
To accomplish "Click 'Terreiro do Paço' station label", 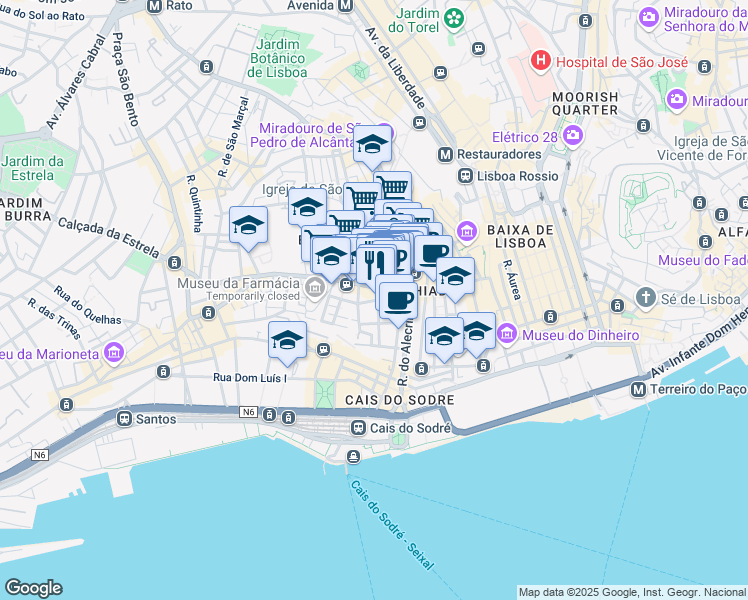I will point(698,389).
